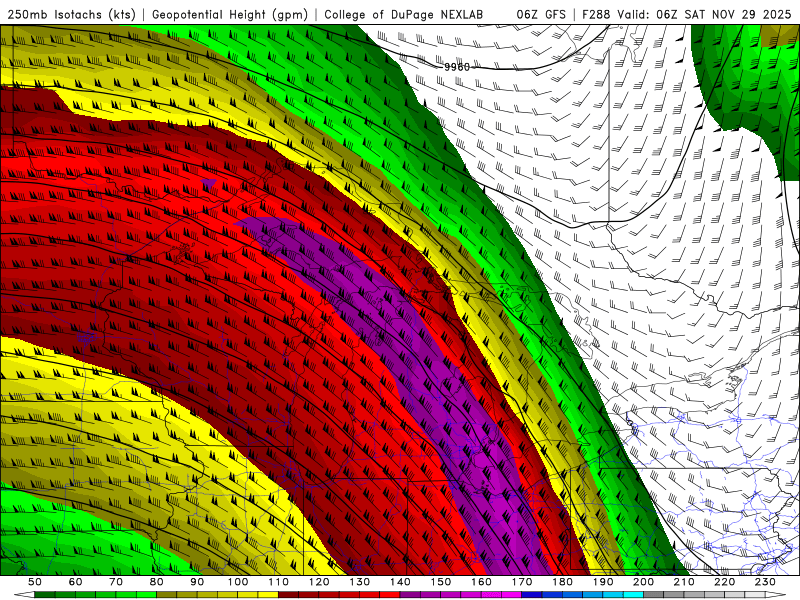This screenshot has height=600, width=800.
Task: Pick the bright red color bar segment before 140
Action: (x=390, y=595)
